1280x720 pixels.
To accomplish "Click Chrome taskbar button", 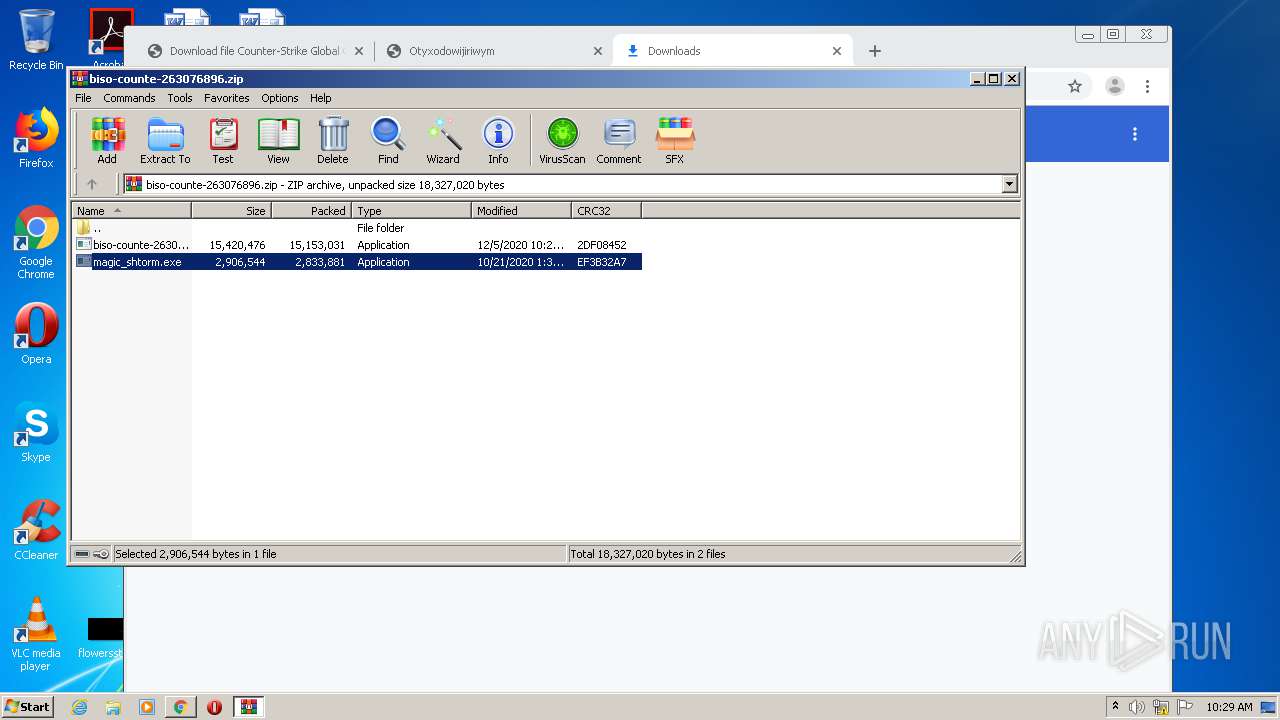I will pyautogui.click(x=180, y=707).
